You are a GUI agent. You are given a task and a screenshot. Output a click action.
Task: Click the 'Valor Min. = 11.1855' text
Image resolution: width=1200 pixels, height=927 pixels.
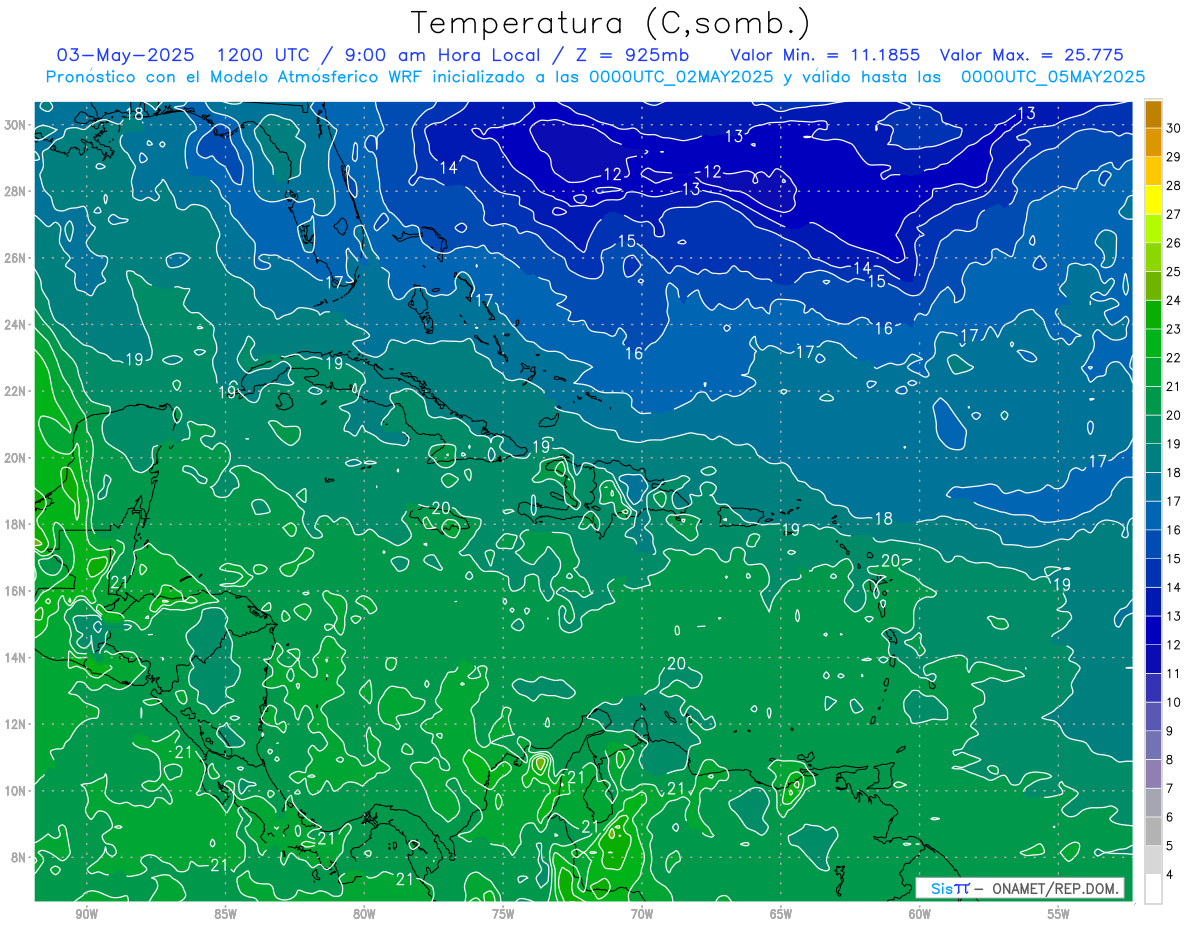pos(826,55)
